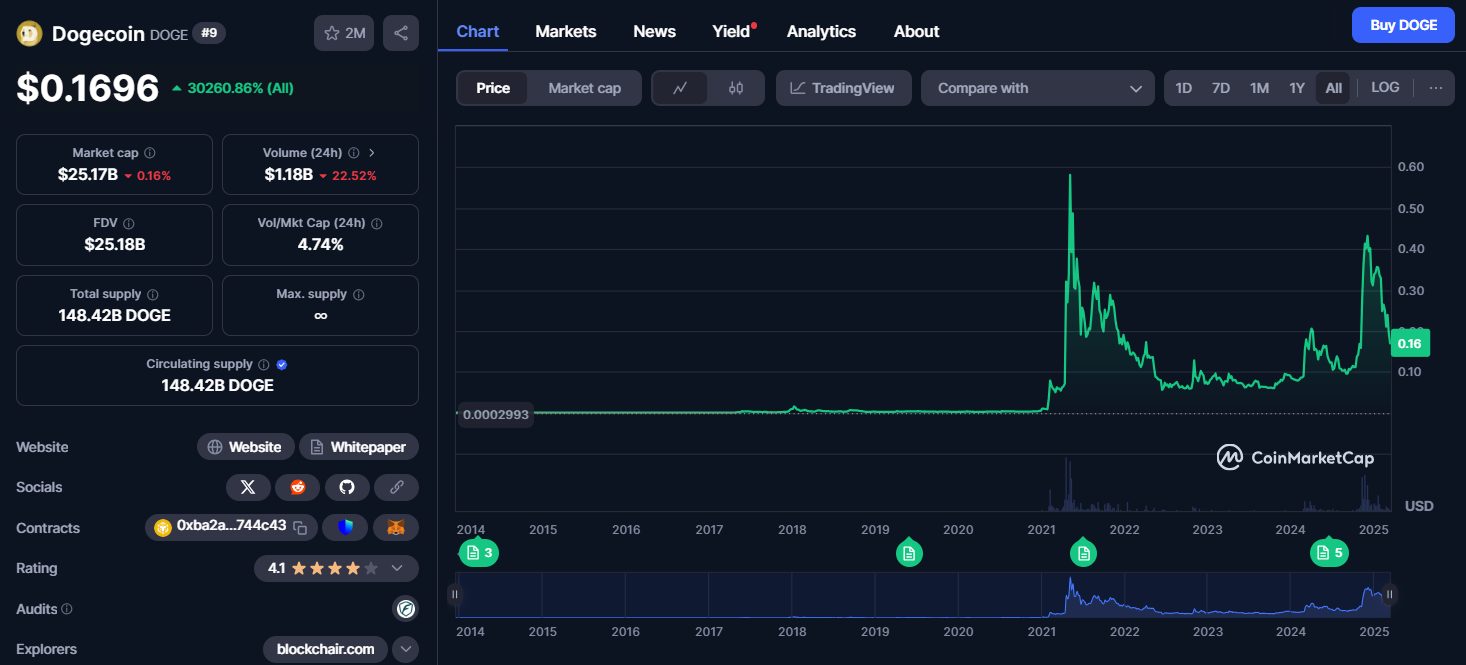Set chart range to 1Y

[1297, 88]
